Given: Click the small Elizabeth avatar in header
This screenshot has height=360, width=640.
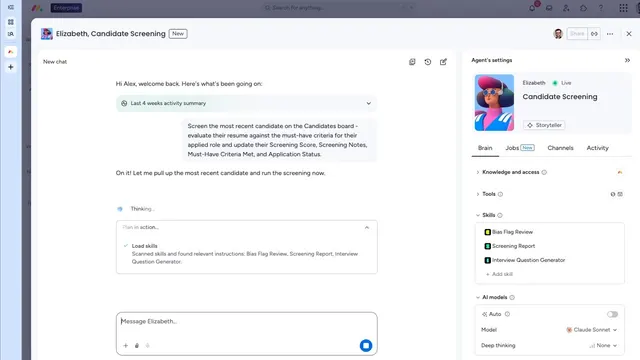Looking at the screenshot, I should pyautogui.click(x=47, y=34).
